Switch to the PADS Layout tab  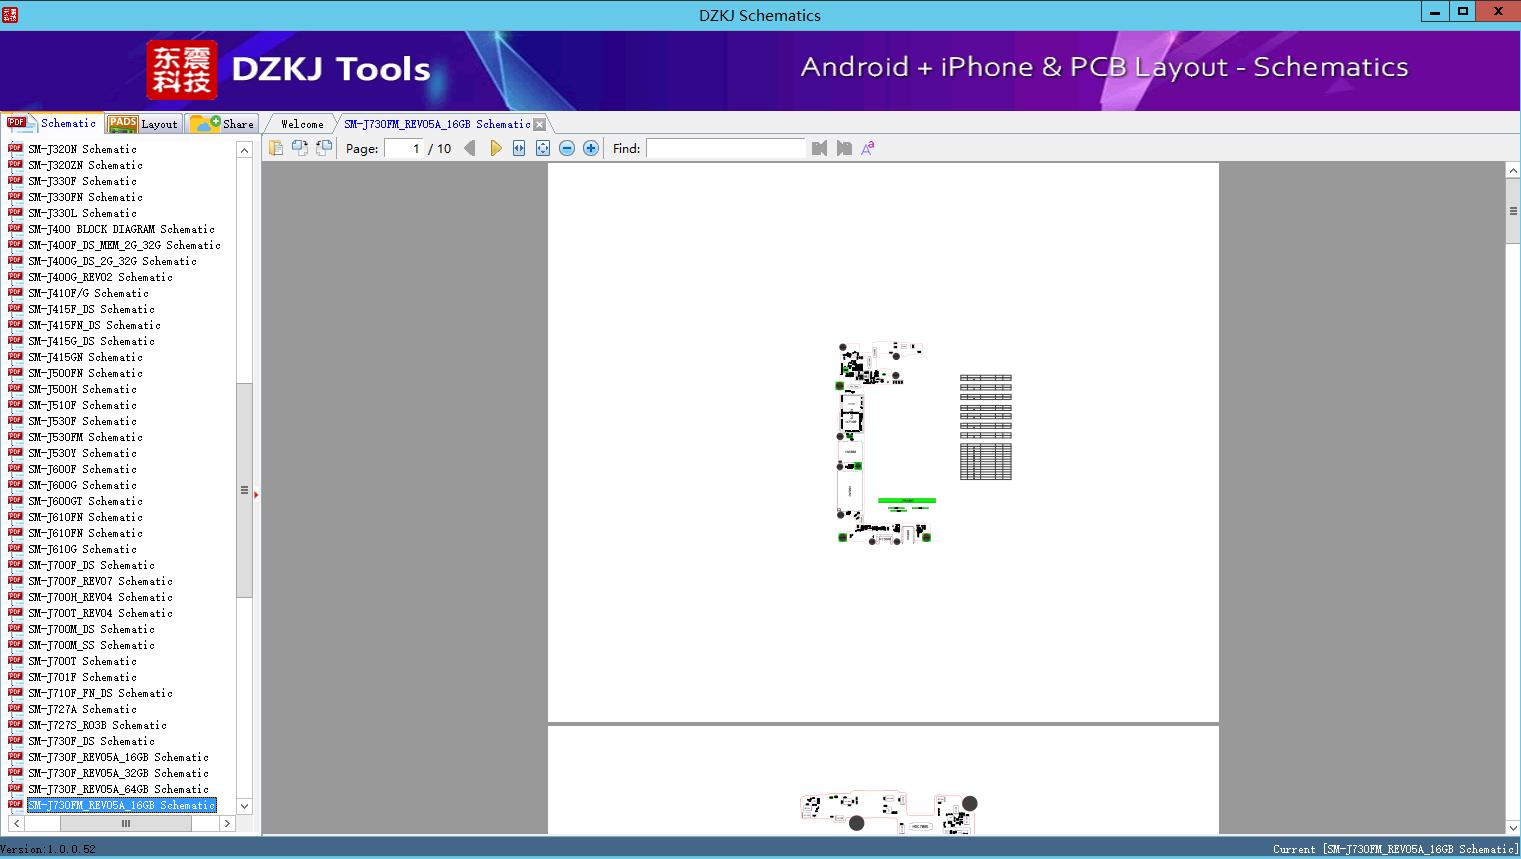coord(143,124)
